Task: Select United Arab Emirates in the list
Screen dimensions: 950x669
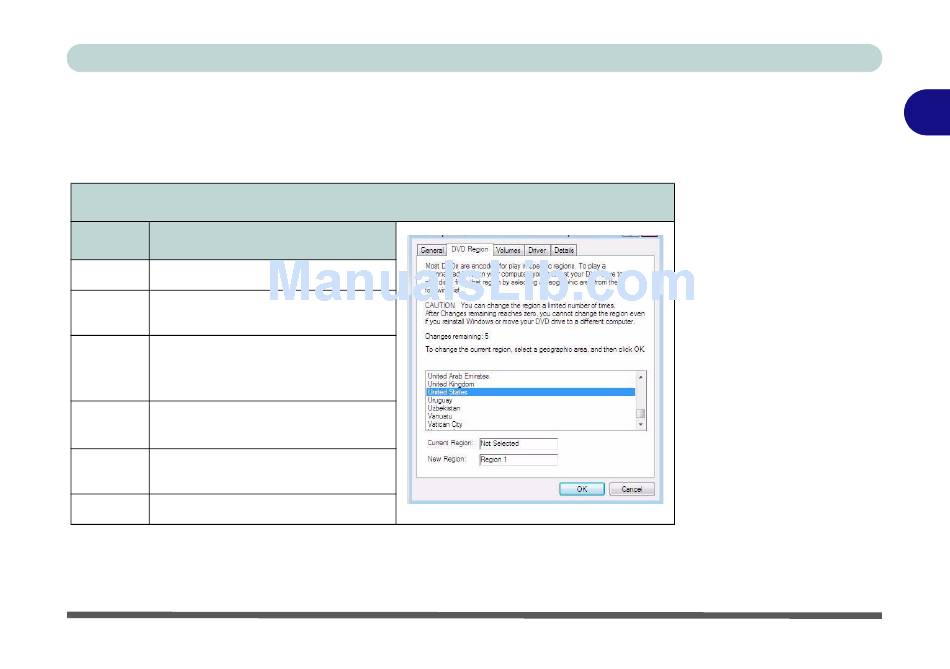Action: coord(458,376)
